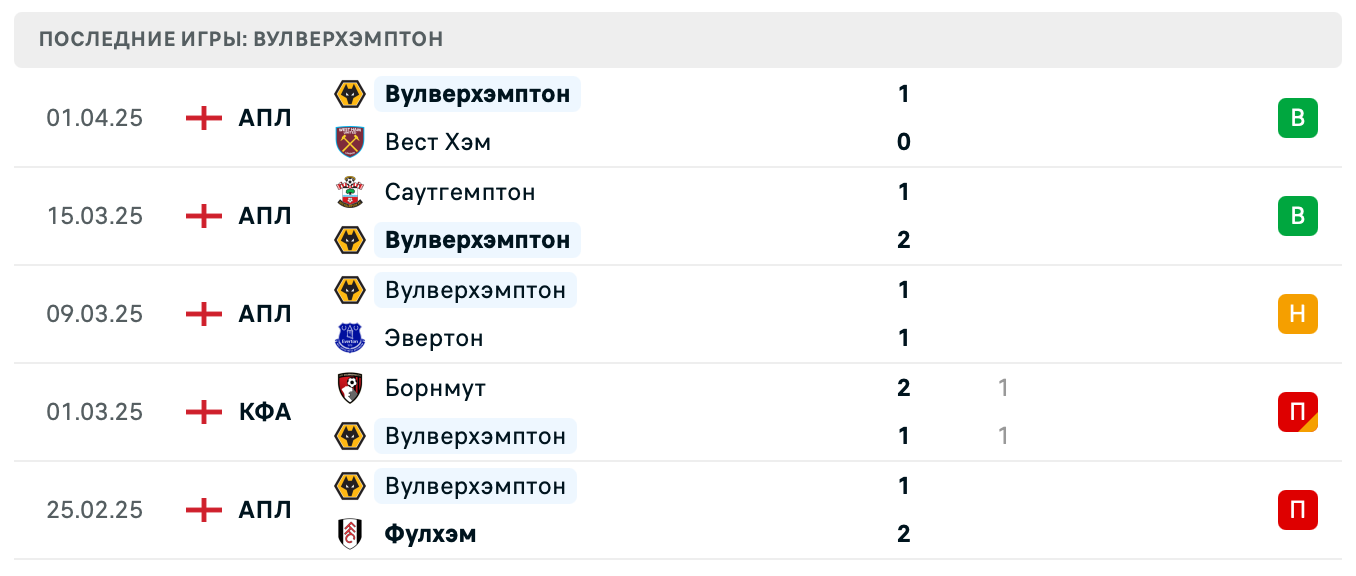Click the АПЛ label in the 09.03.25 row
The width and height of the screenshot is (1356, 576).
(264, 314)
